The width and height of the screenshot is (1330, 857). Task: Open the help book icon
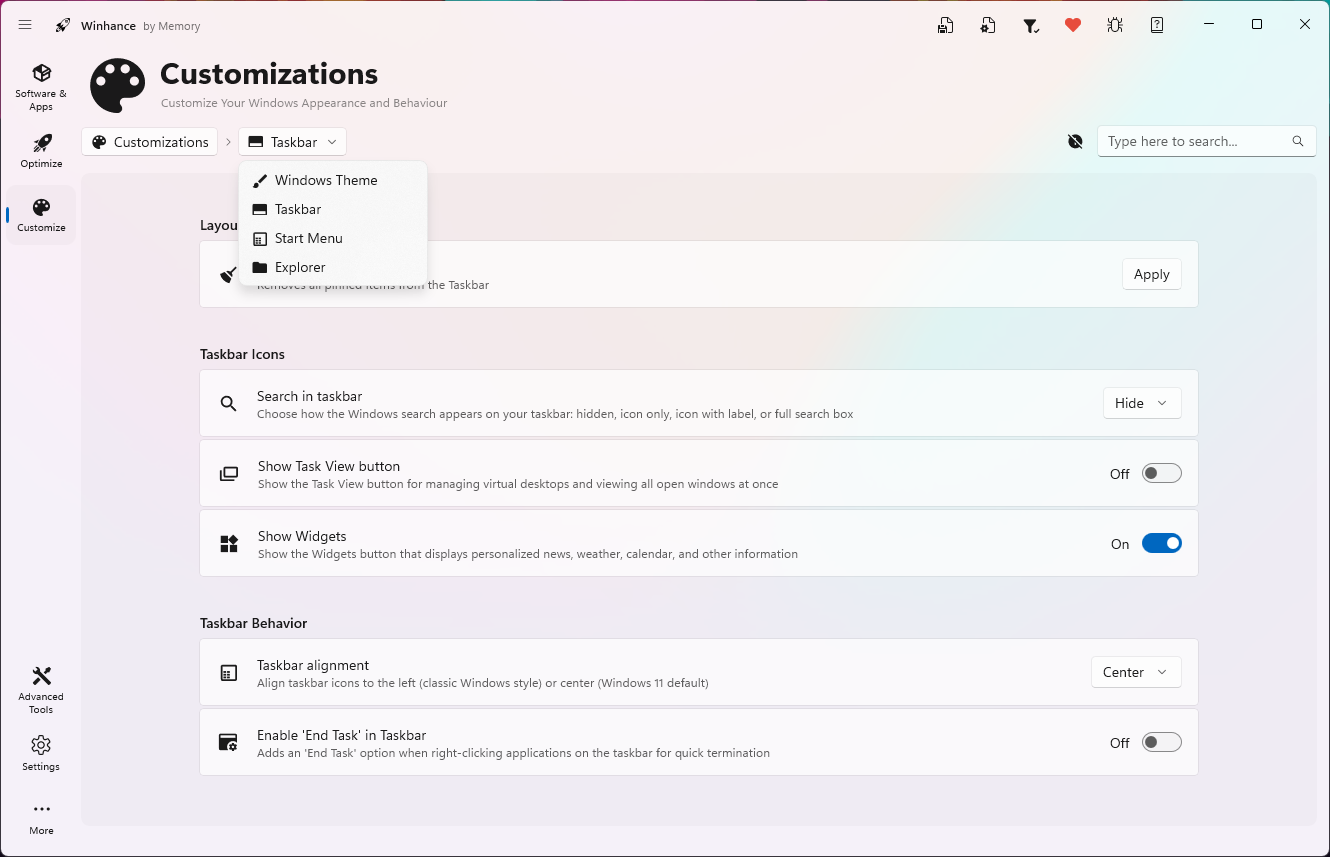1157,25
